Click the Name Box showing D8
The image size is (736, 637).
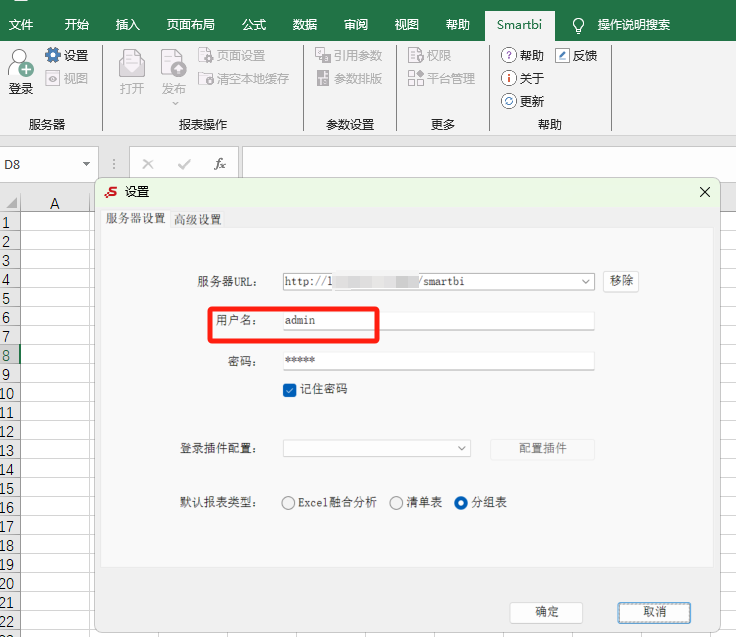click(40, 164)
